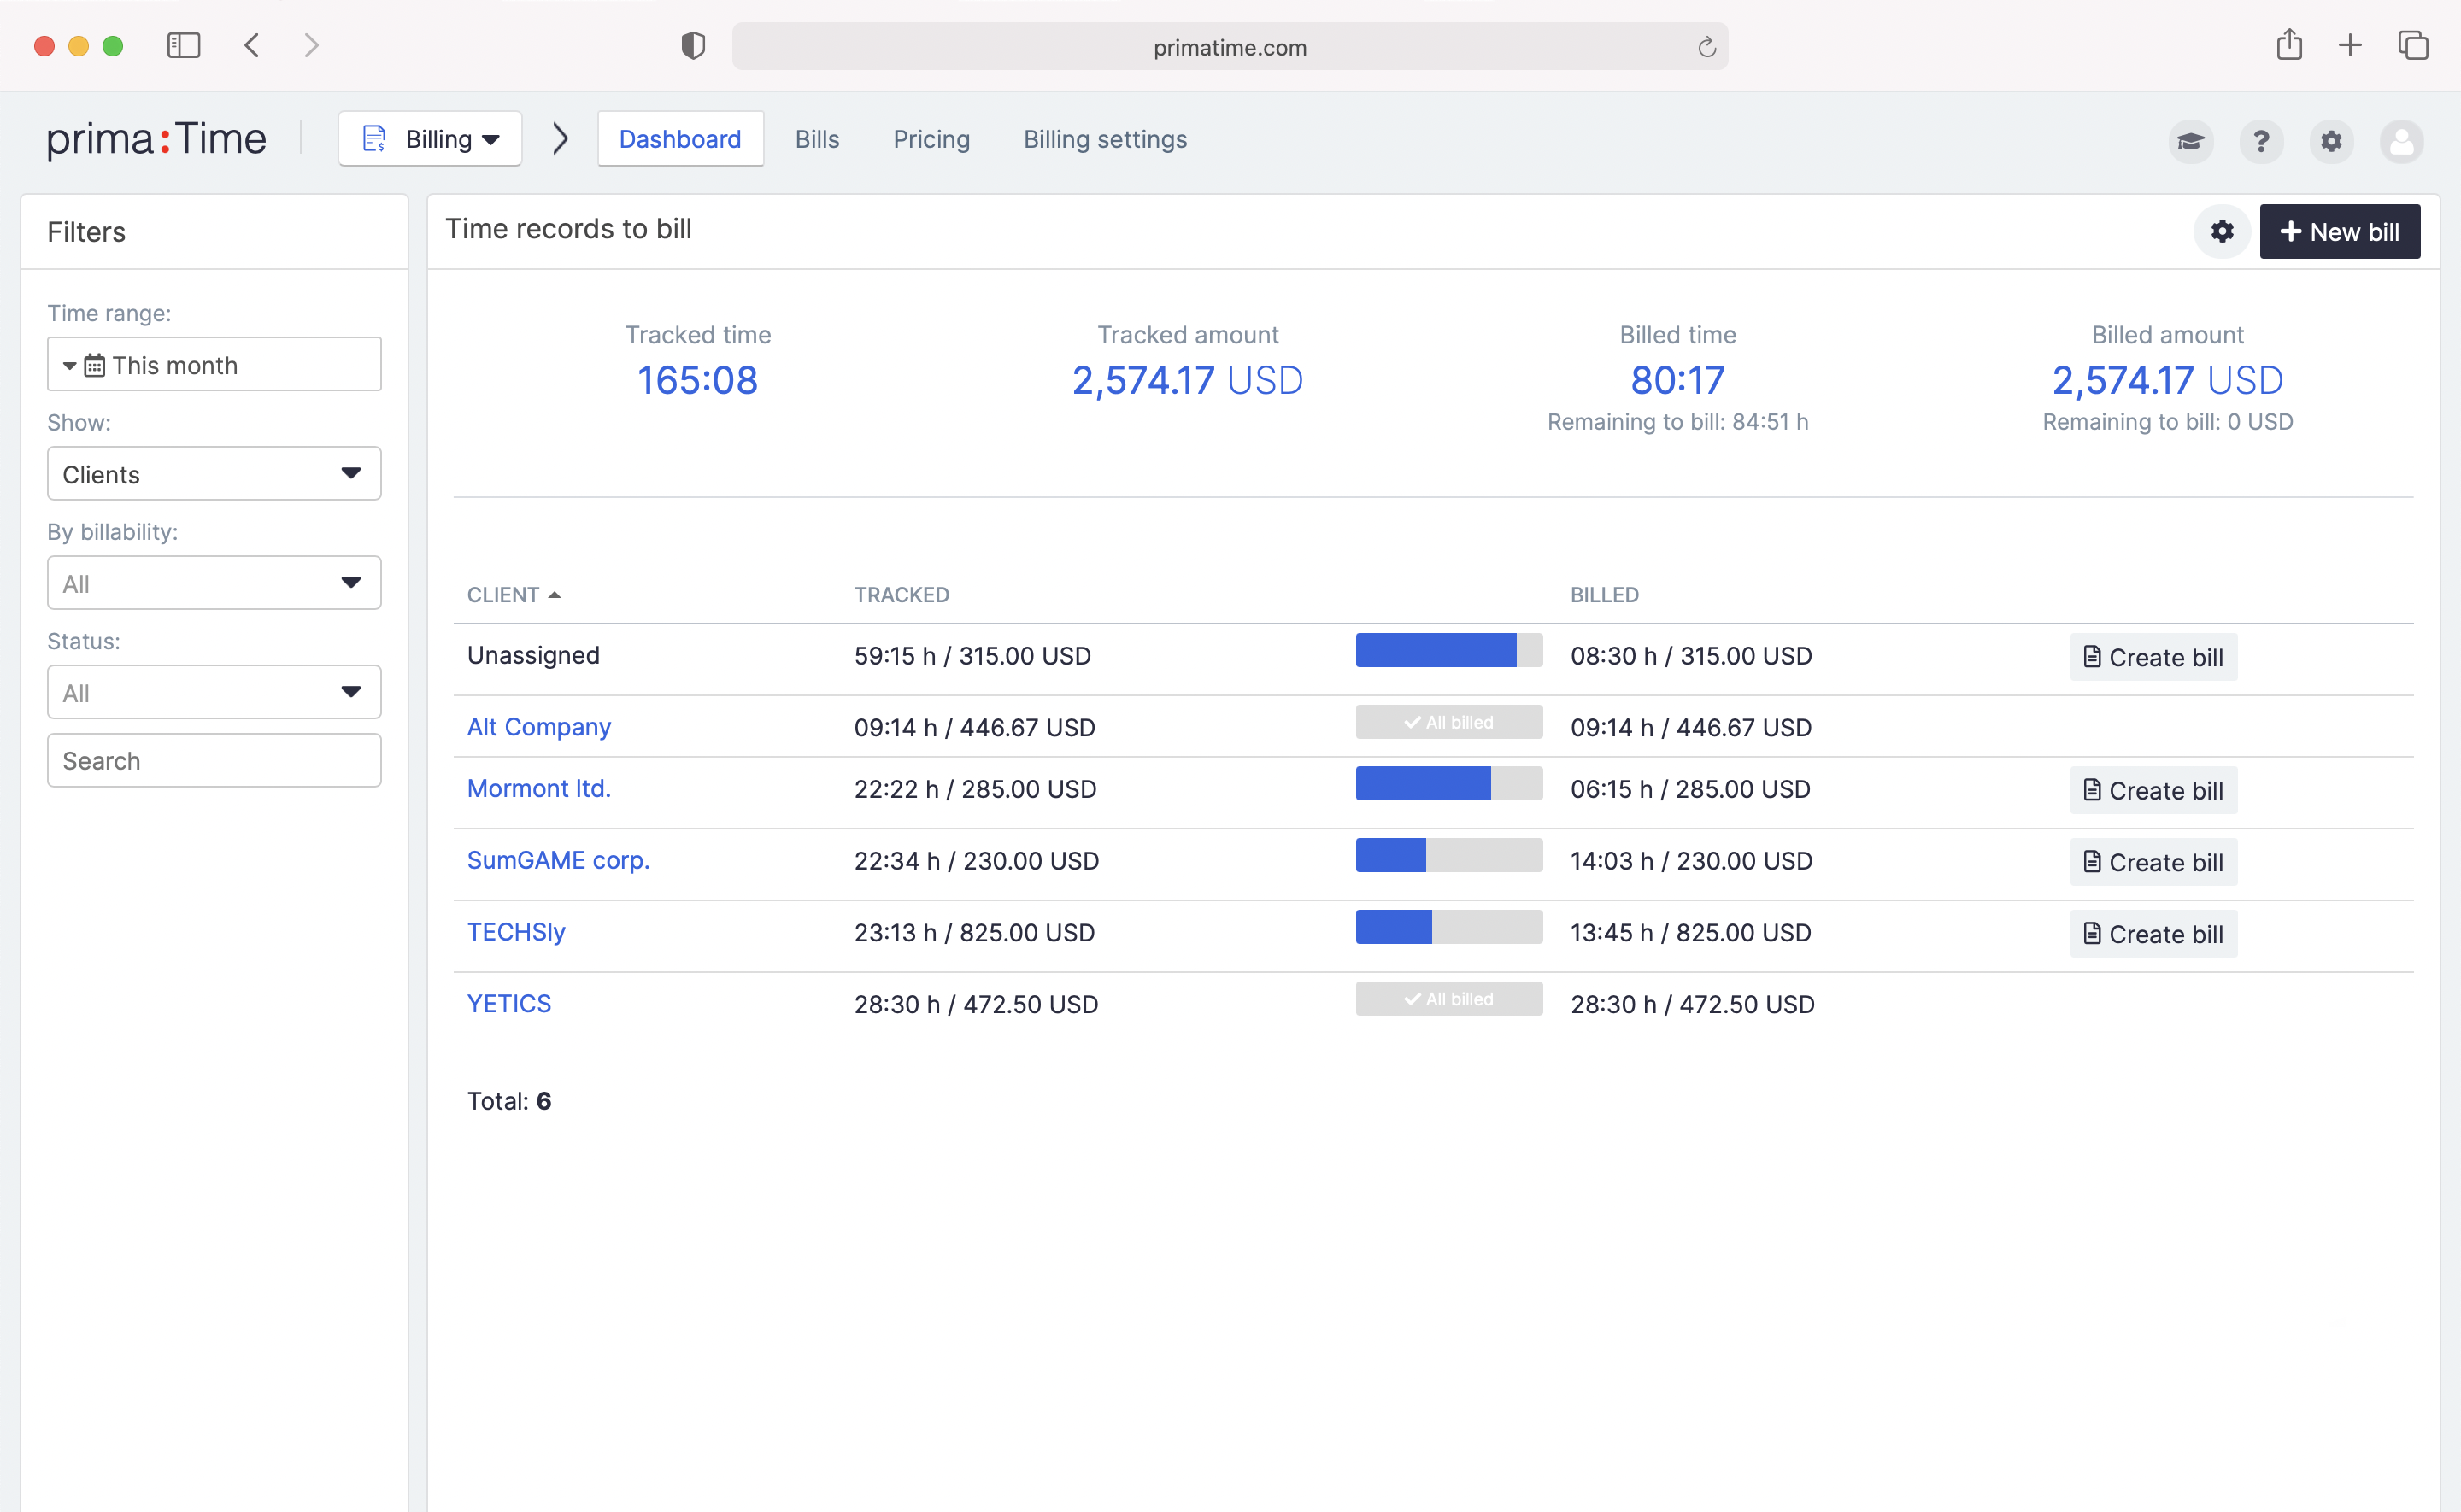Open the Pricing tab
Image resolution: width=2461 pixels, height=1512 pixels.
(x=930, y=139)
